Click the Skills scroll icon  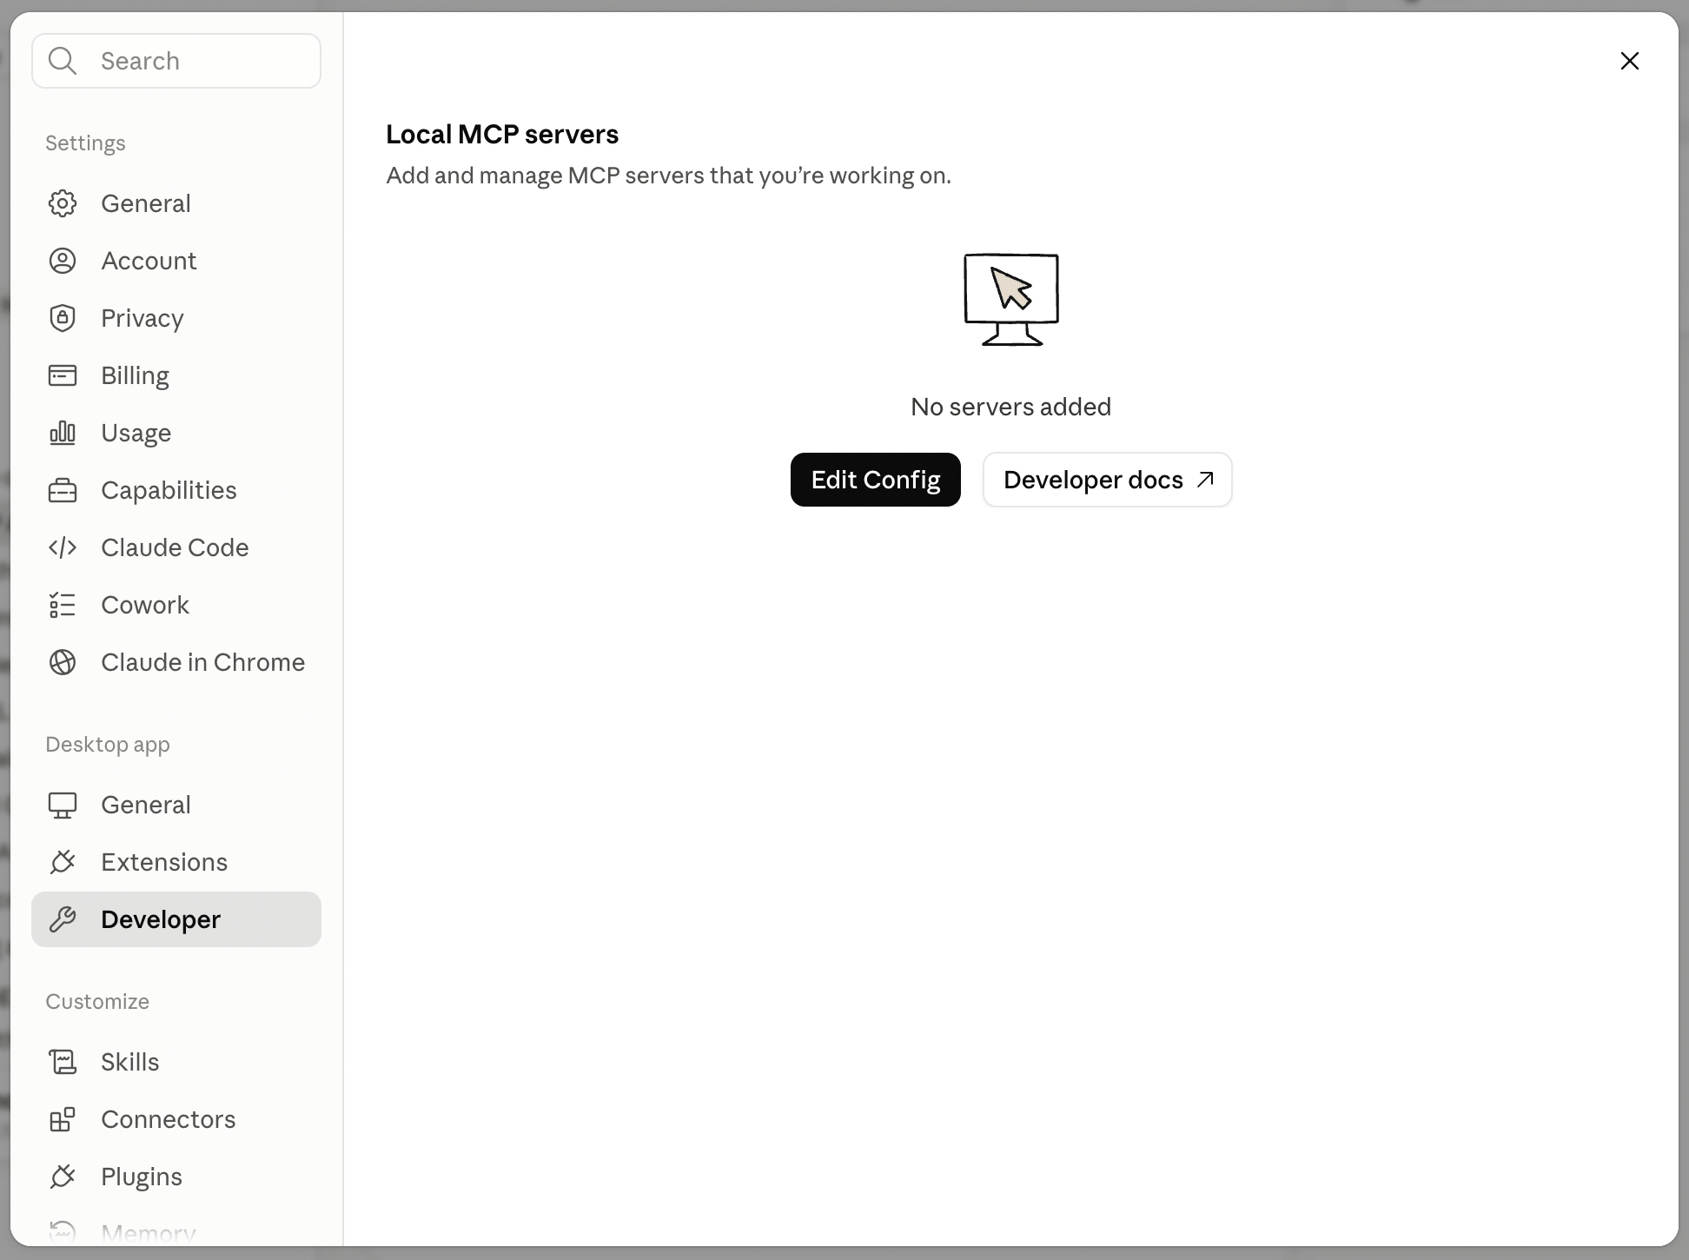click(x=62, y=1062)
